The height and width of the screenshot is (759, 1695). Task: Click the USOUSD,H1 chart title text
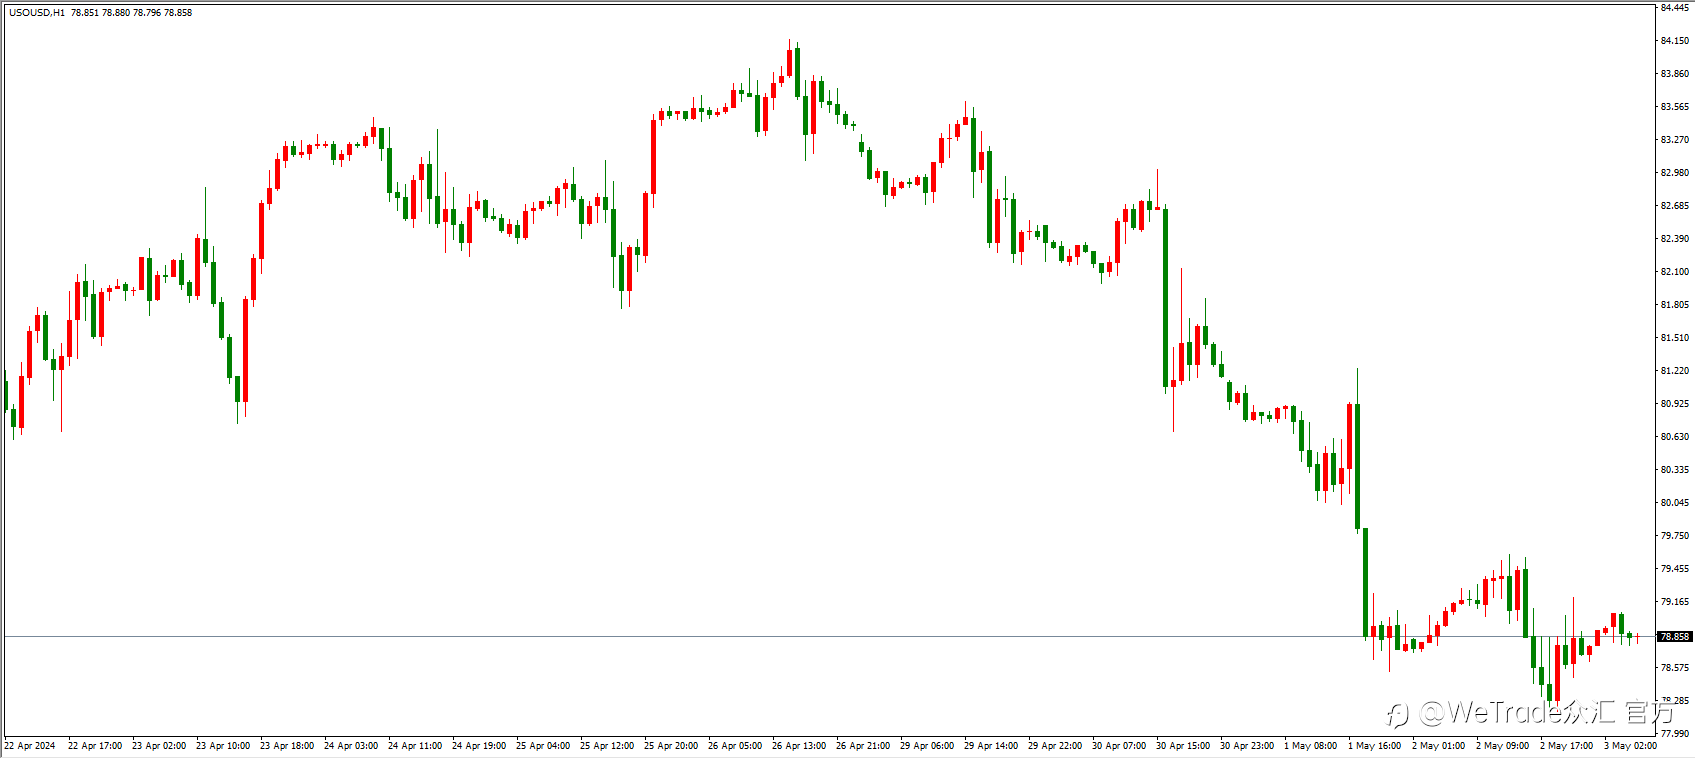click(37, 13)
